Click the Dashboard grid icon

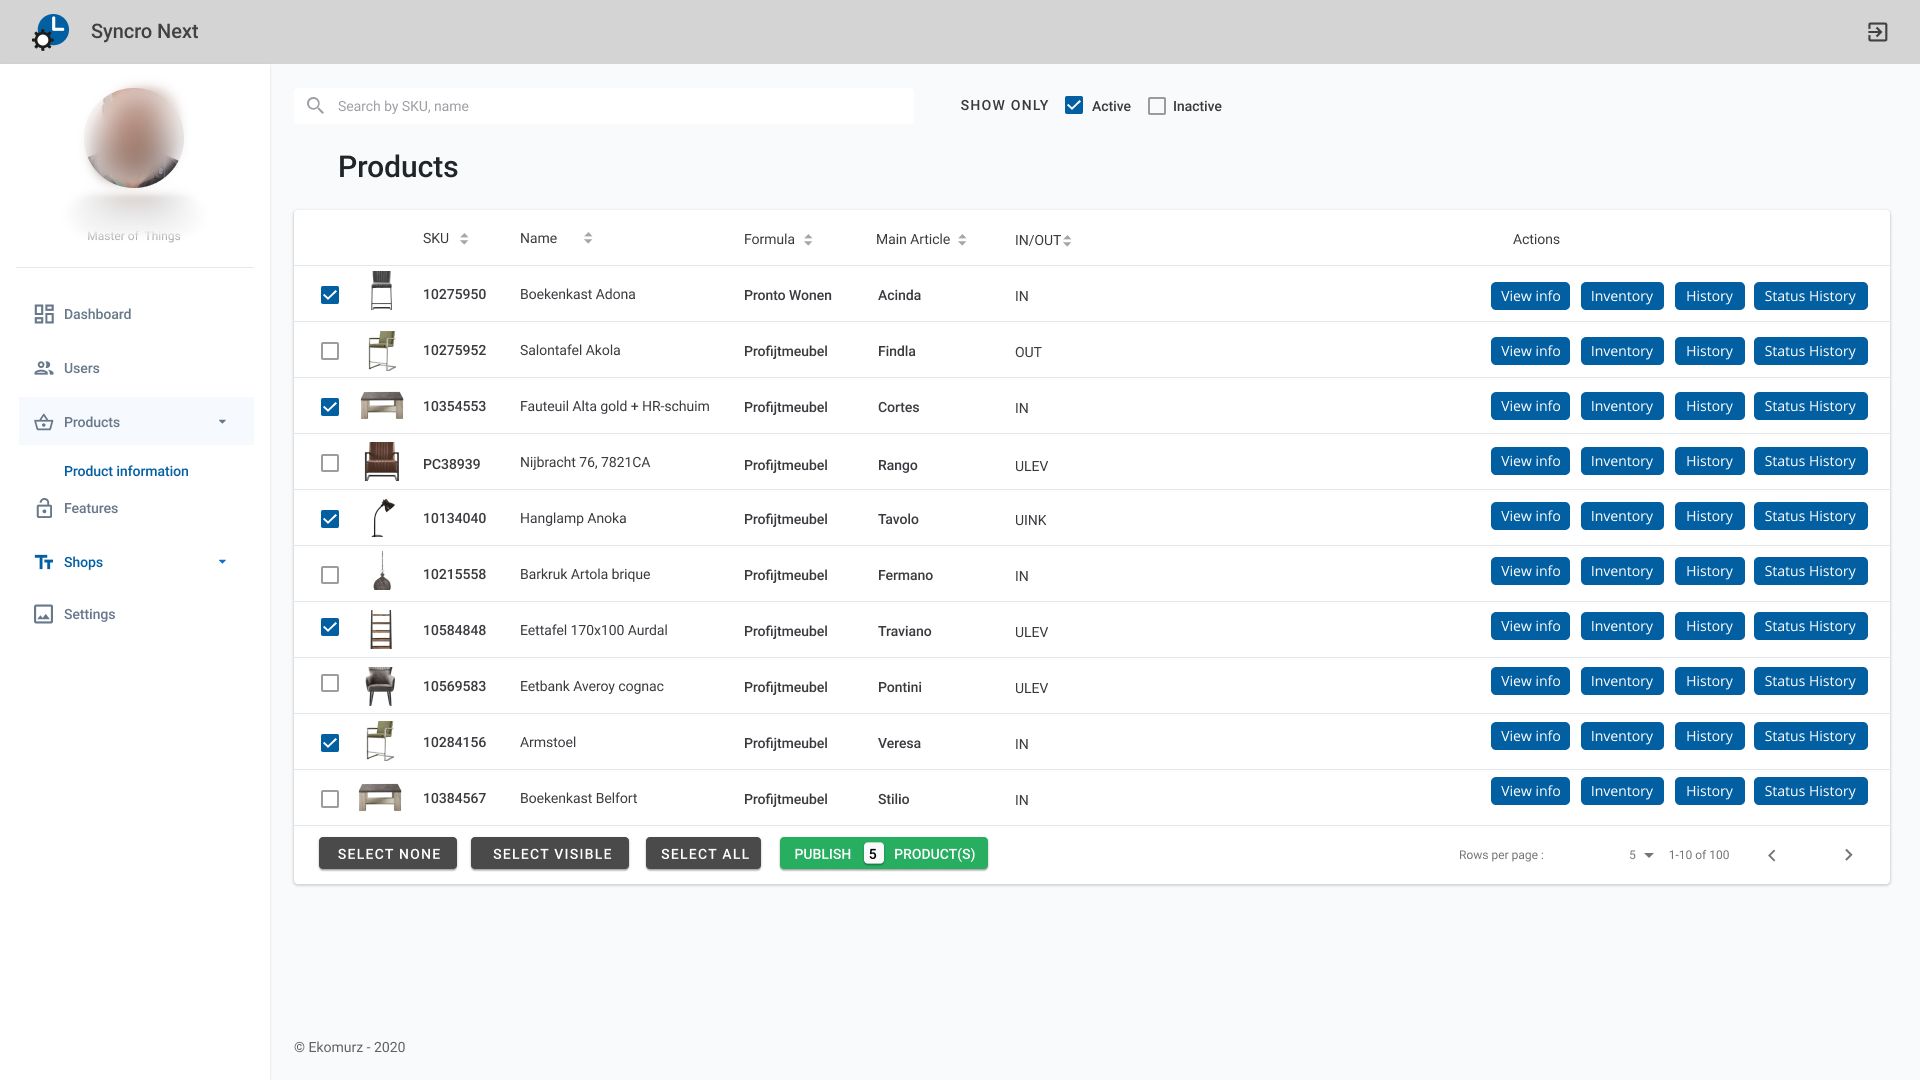(44, 314)
